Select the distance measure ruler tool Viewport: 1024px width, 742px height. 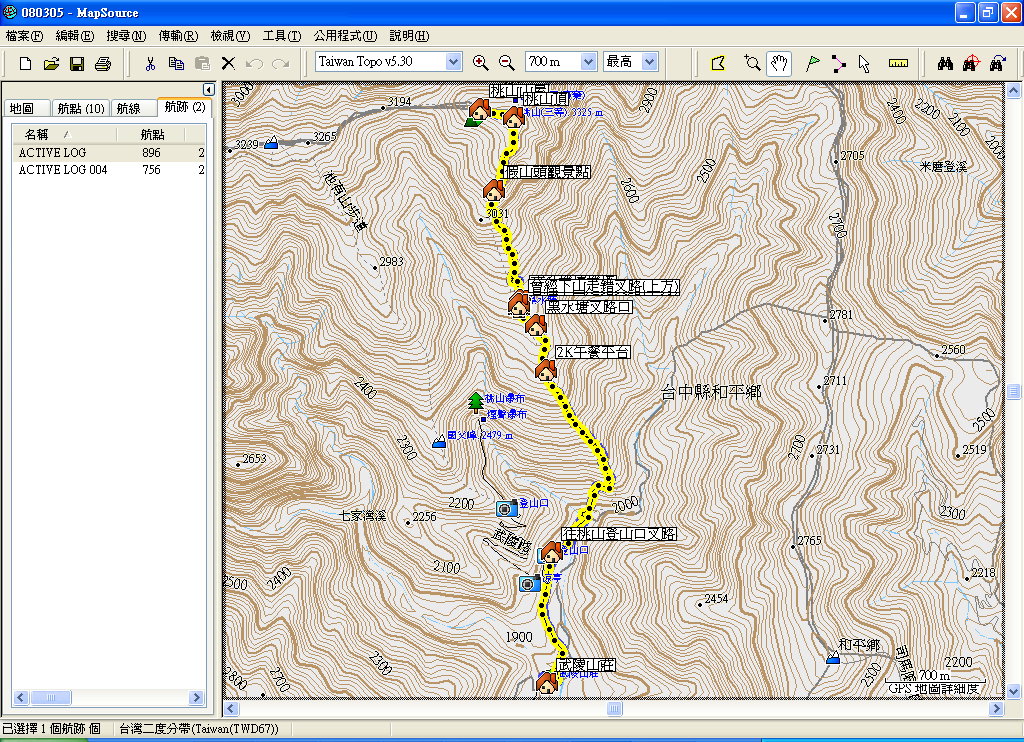pos(899,63)
